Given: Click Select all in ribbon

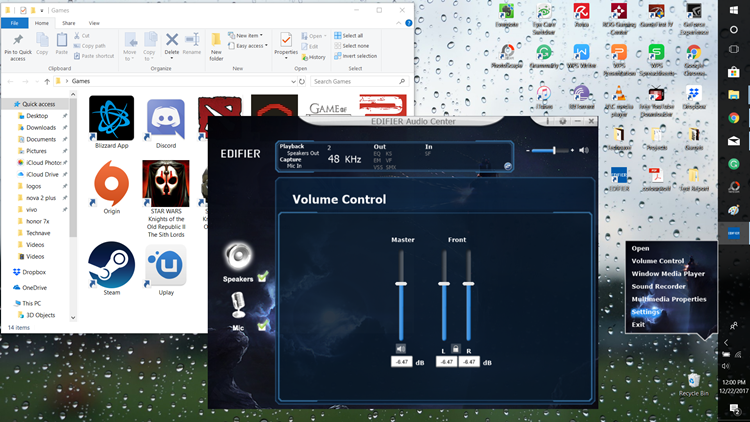Looking at the screenshot, I should pyautogui.click(x=348, y=35).
